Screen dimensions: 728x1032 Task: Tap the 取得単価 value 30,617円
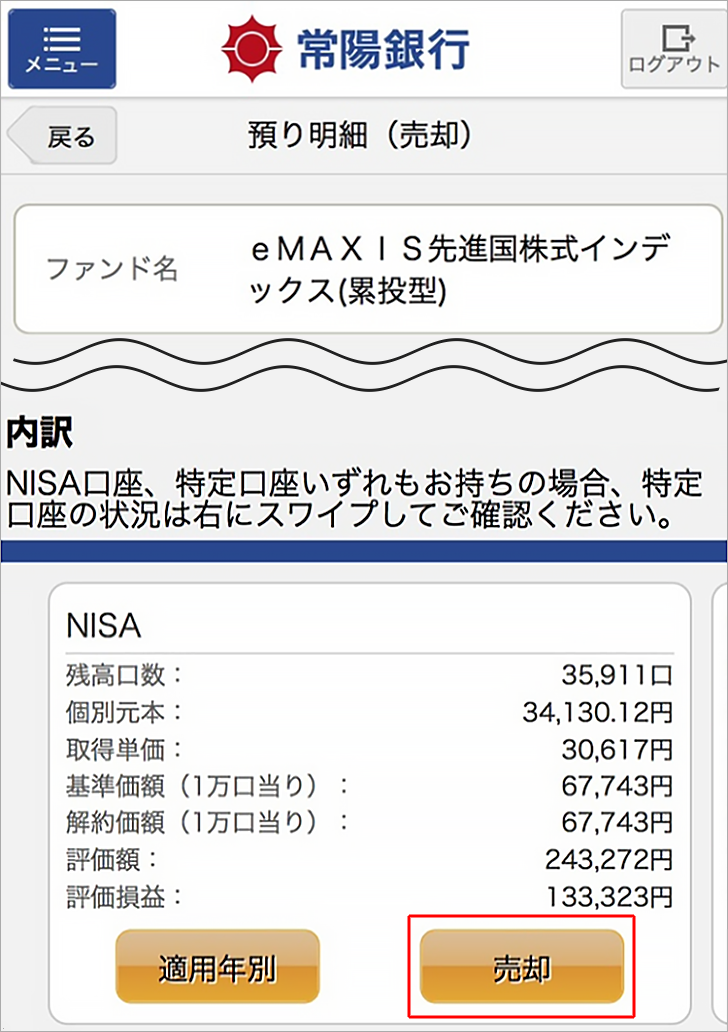click(x=617, y=749)
